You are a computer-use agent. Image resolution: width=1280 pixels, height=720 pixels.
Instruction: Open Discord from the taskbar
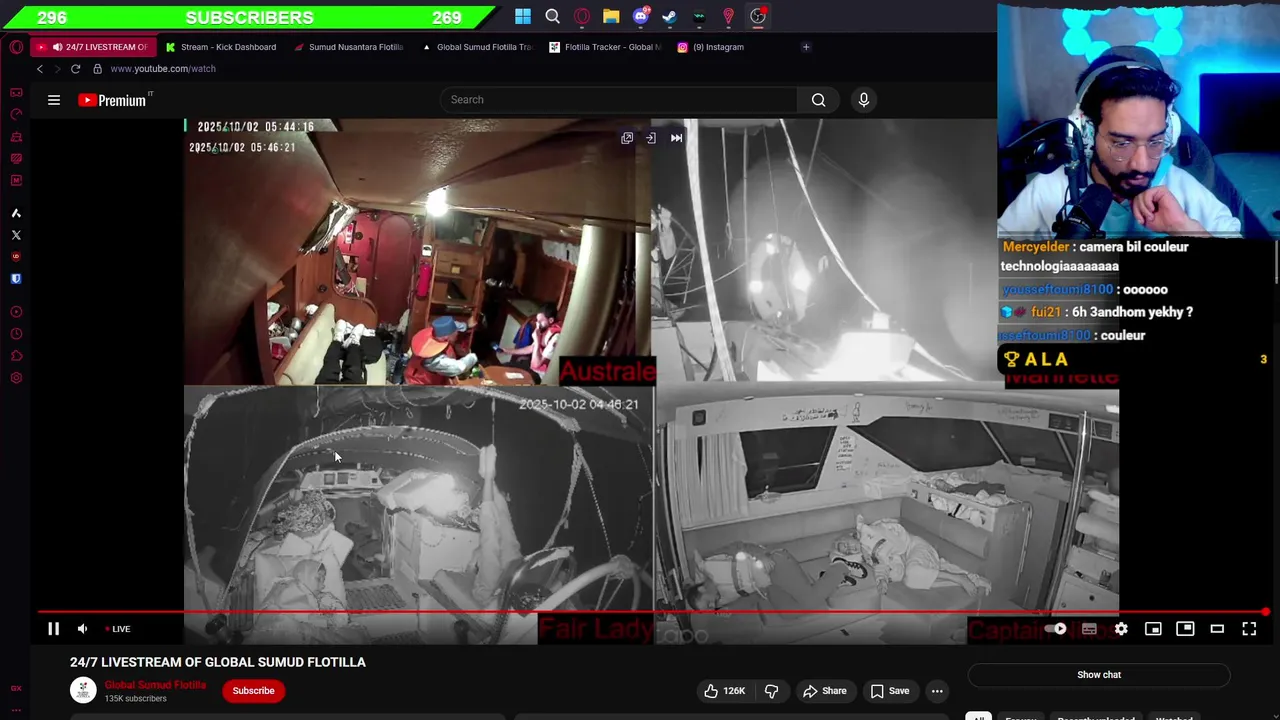(x=641, y=16)
